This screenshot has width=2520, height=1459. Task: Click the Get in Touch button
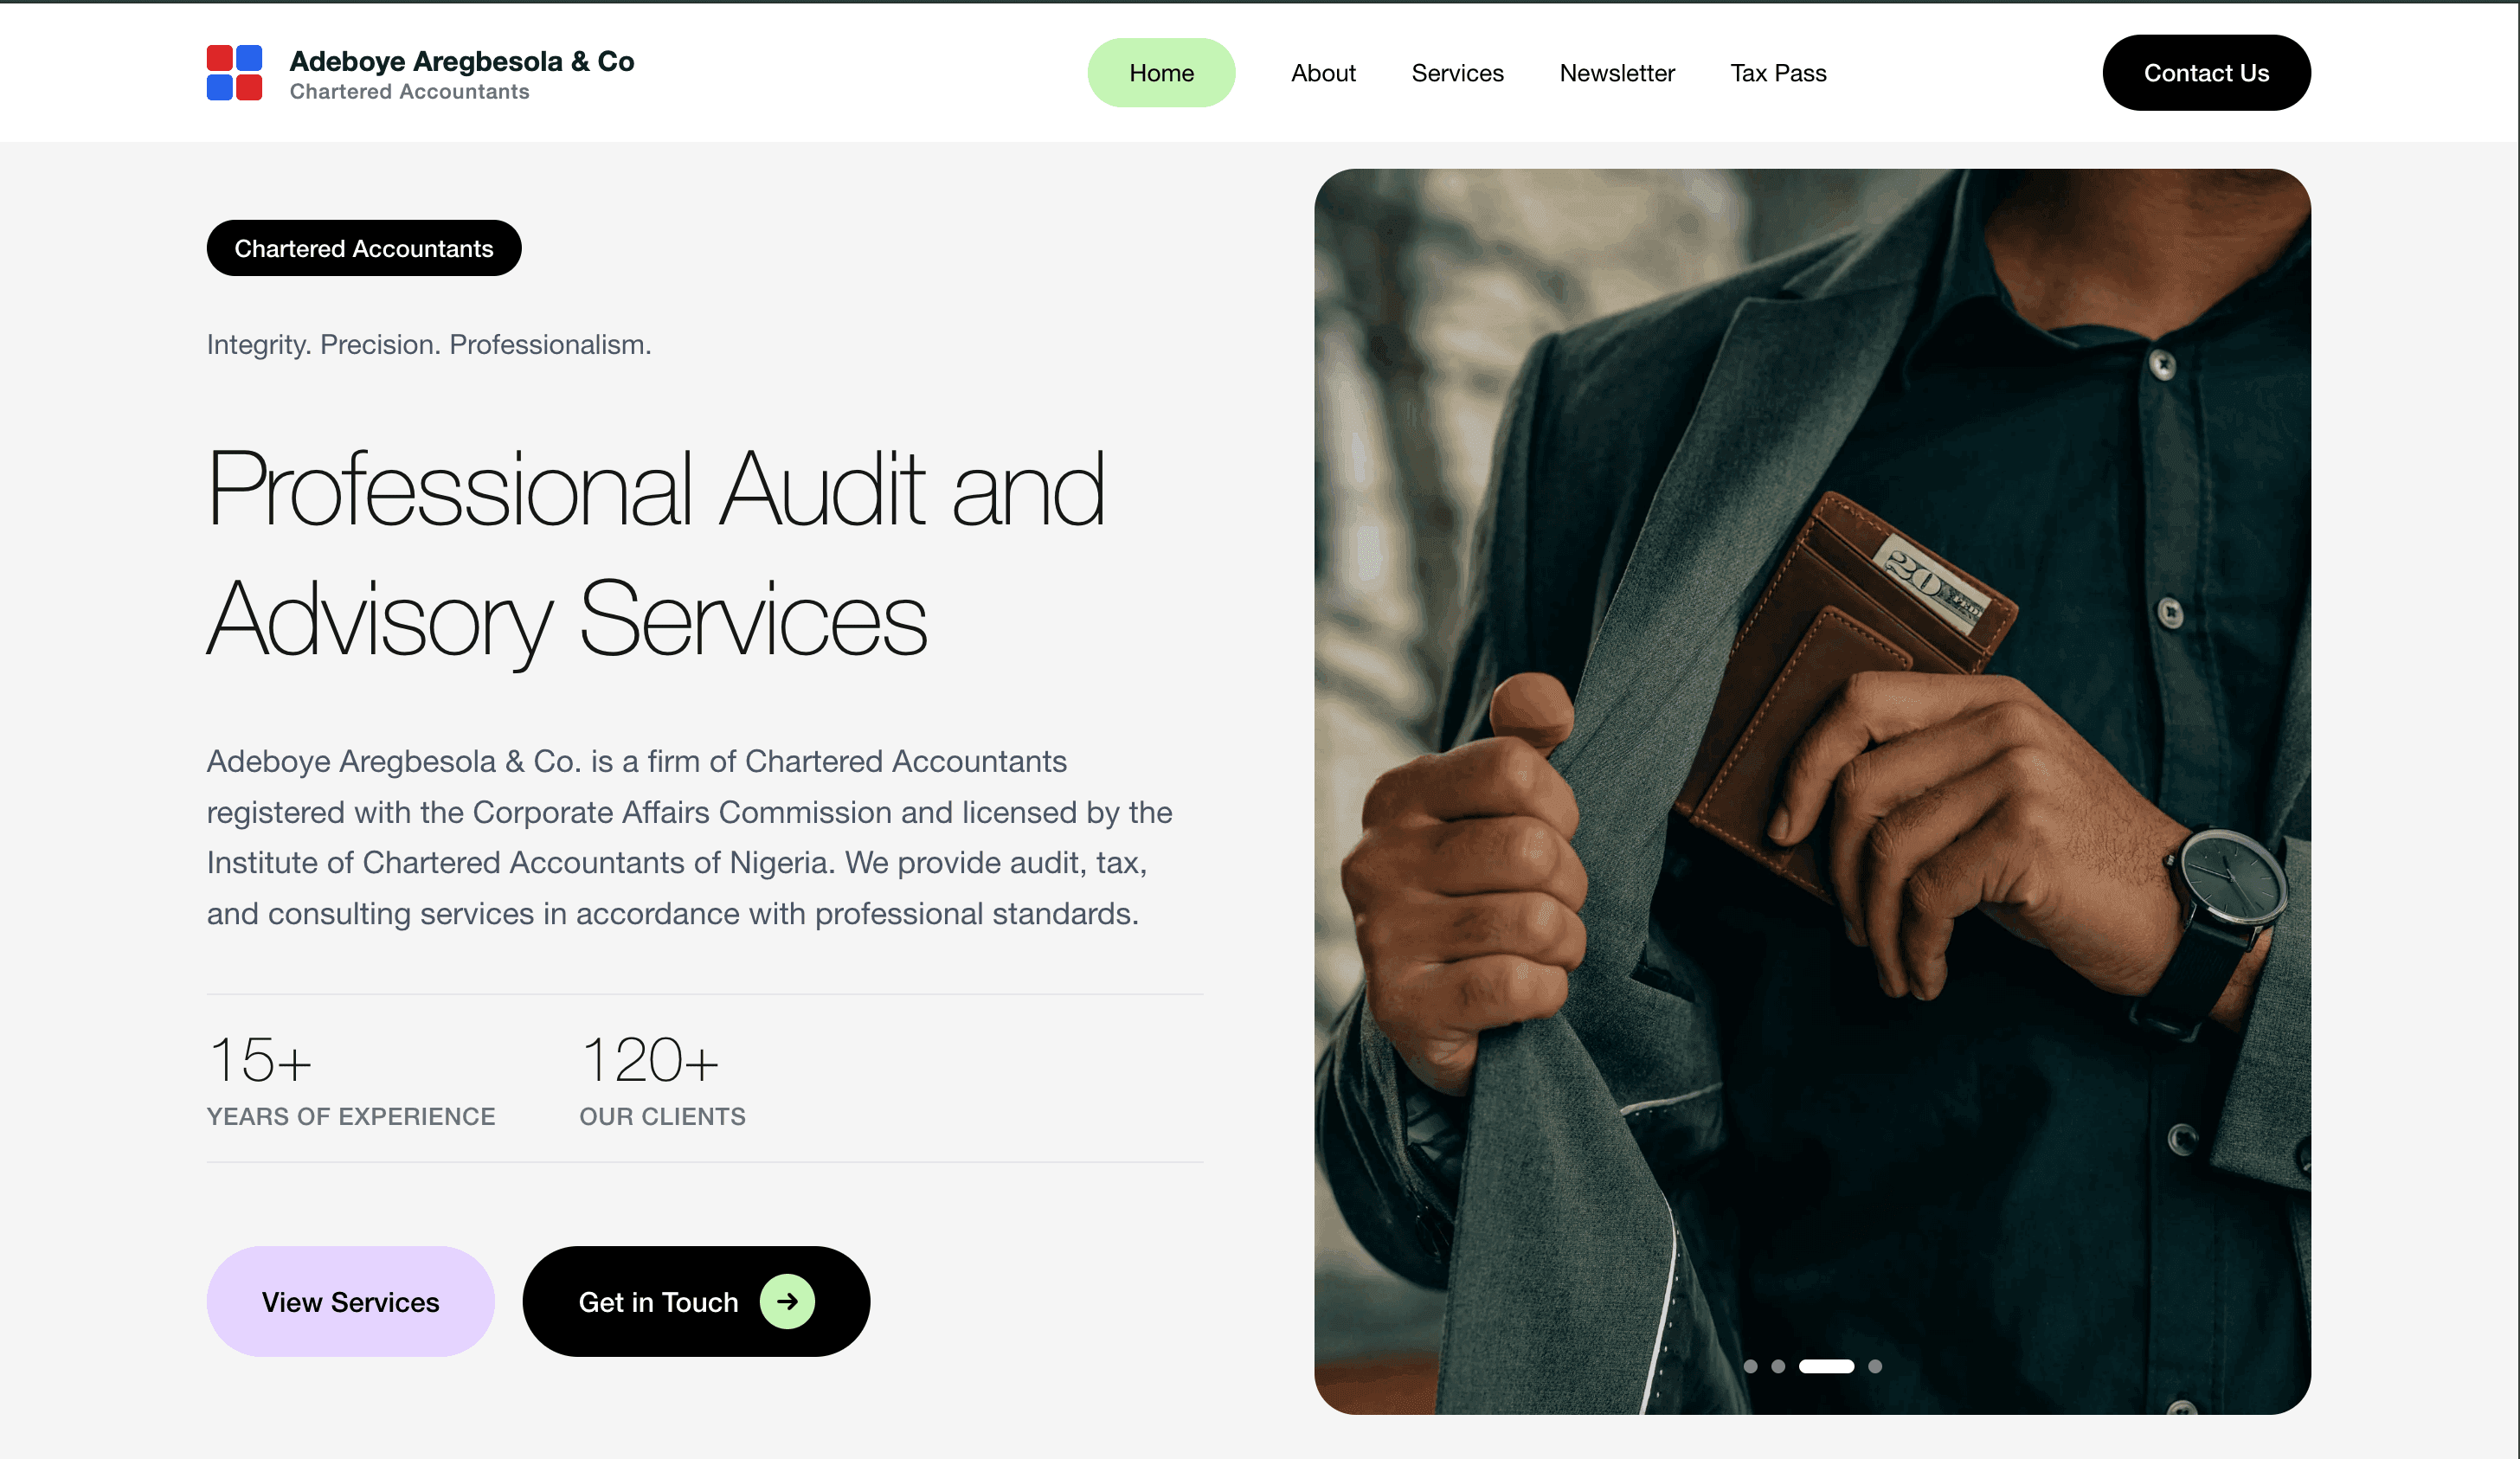point(696,1301)
